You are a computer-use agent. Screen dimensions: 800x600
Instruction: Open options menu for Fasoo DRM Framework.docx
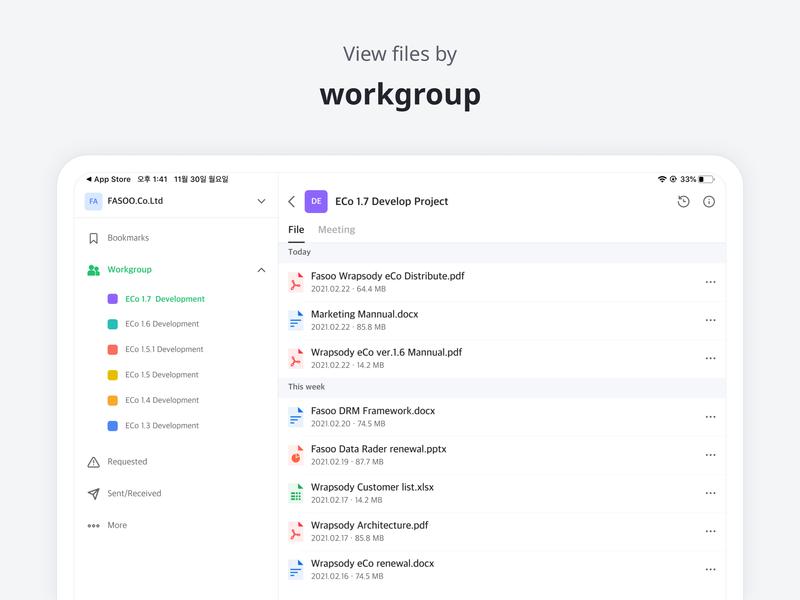click(710, 417)
